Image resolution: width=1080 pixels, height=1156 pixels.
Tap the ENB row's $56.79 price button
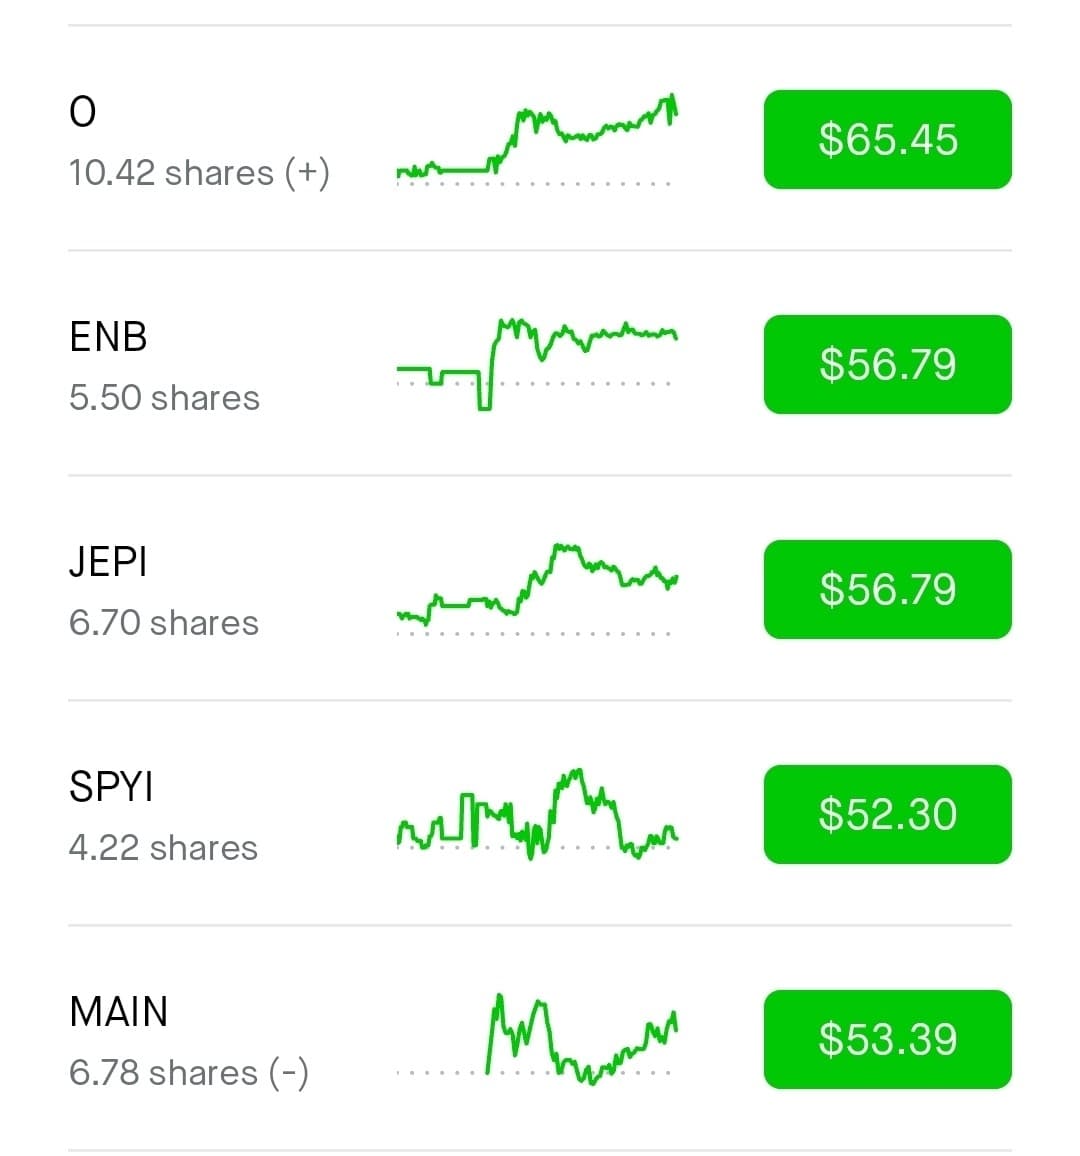887,364
